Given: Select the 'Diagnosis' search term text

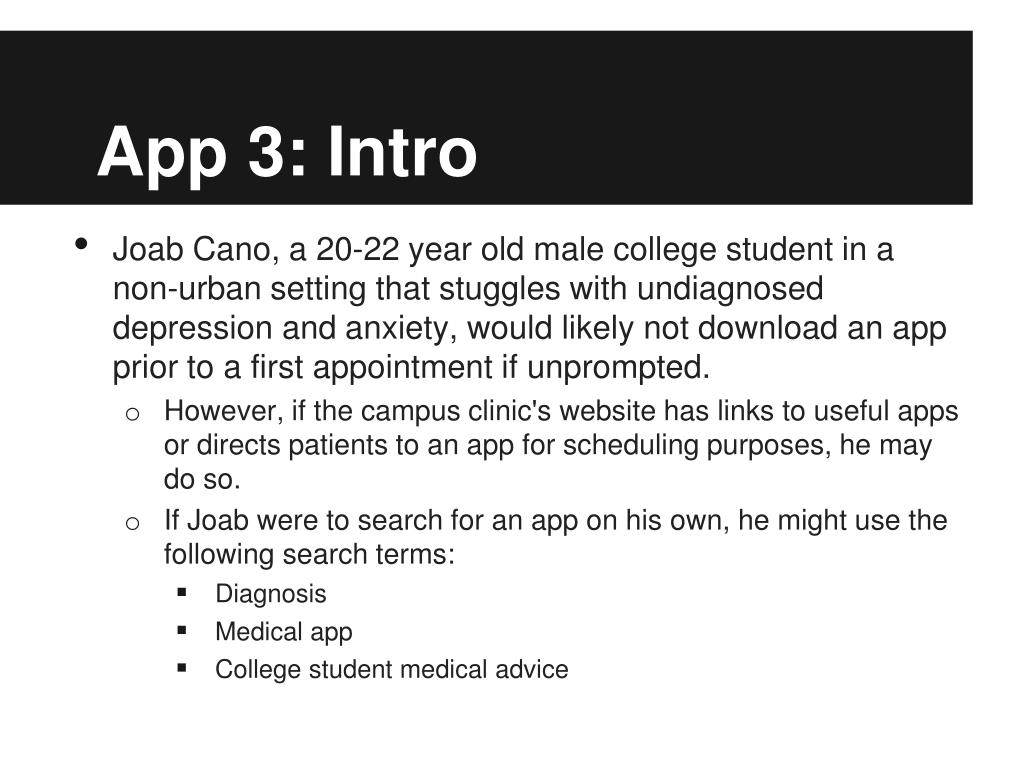Looking at the screenshot, I should pos(270,594).
